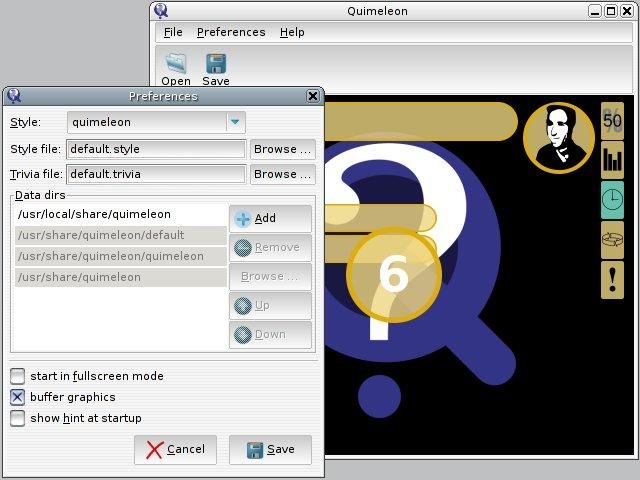Save the preferences with the Save button
640x480 pixels.
coord(270,449)
